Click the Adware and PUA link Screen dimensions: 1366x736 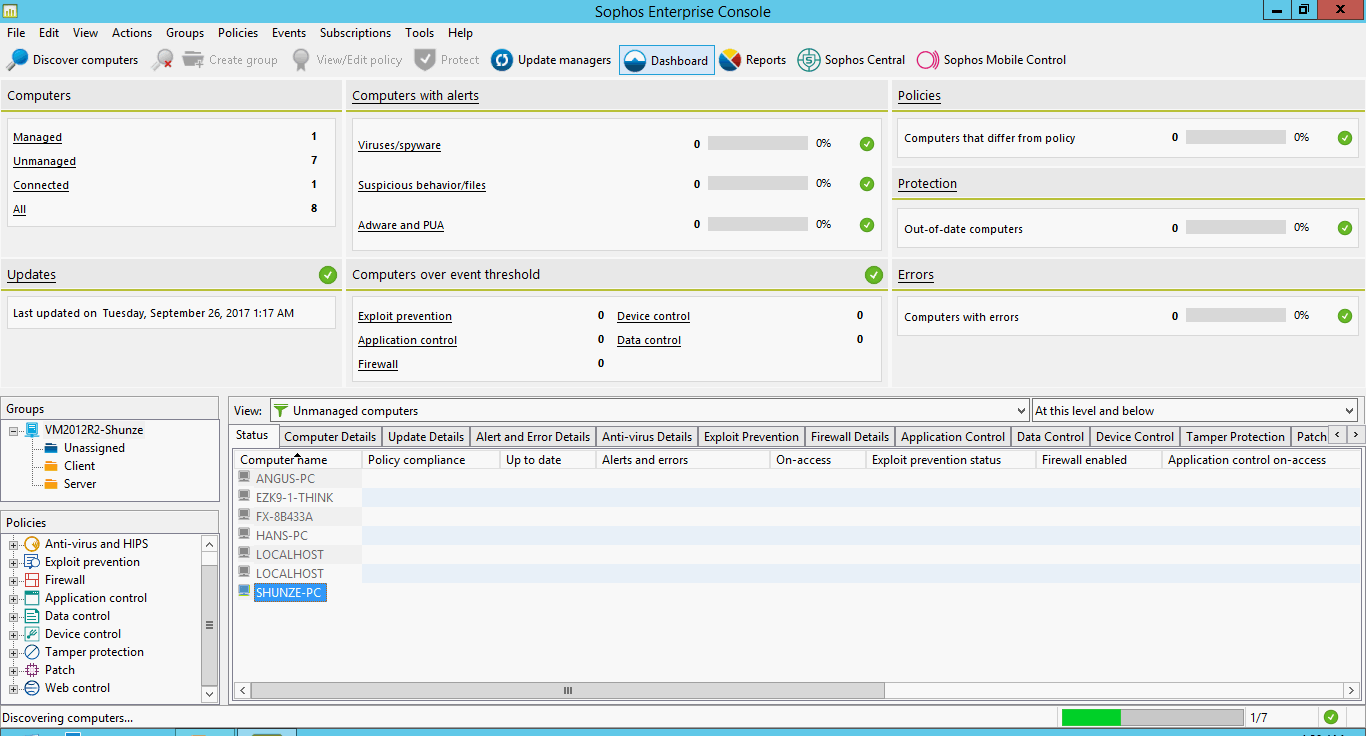click(x=401, y=225)
